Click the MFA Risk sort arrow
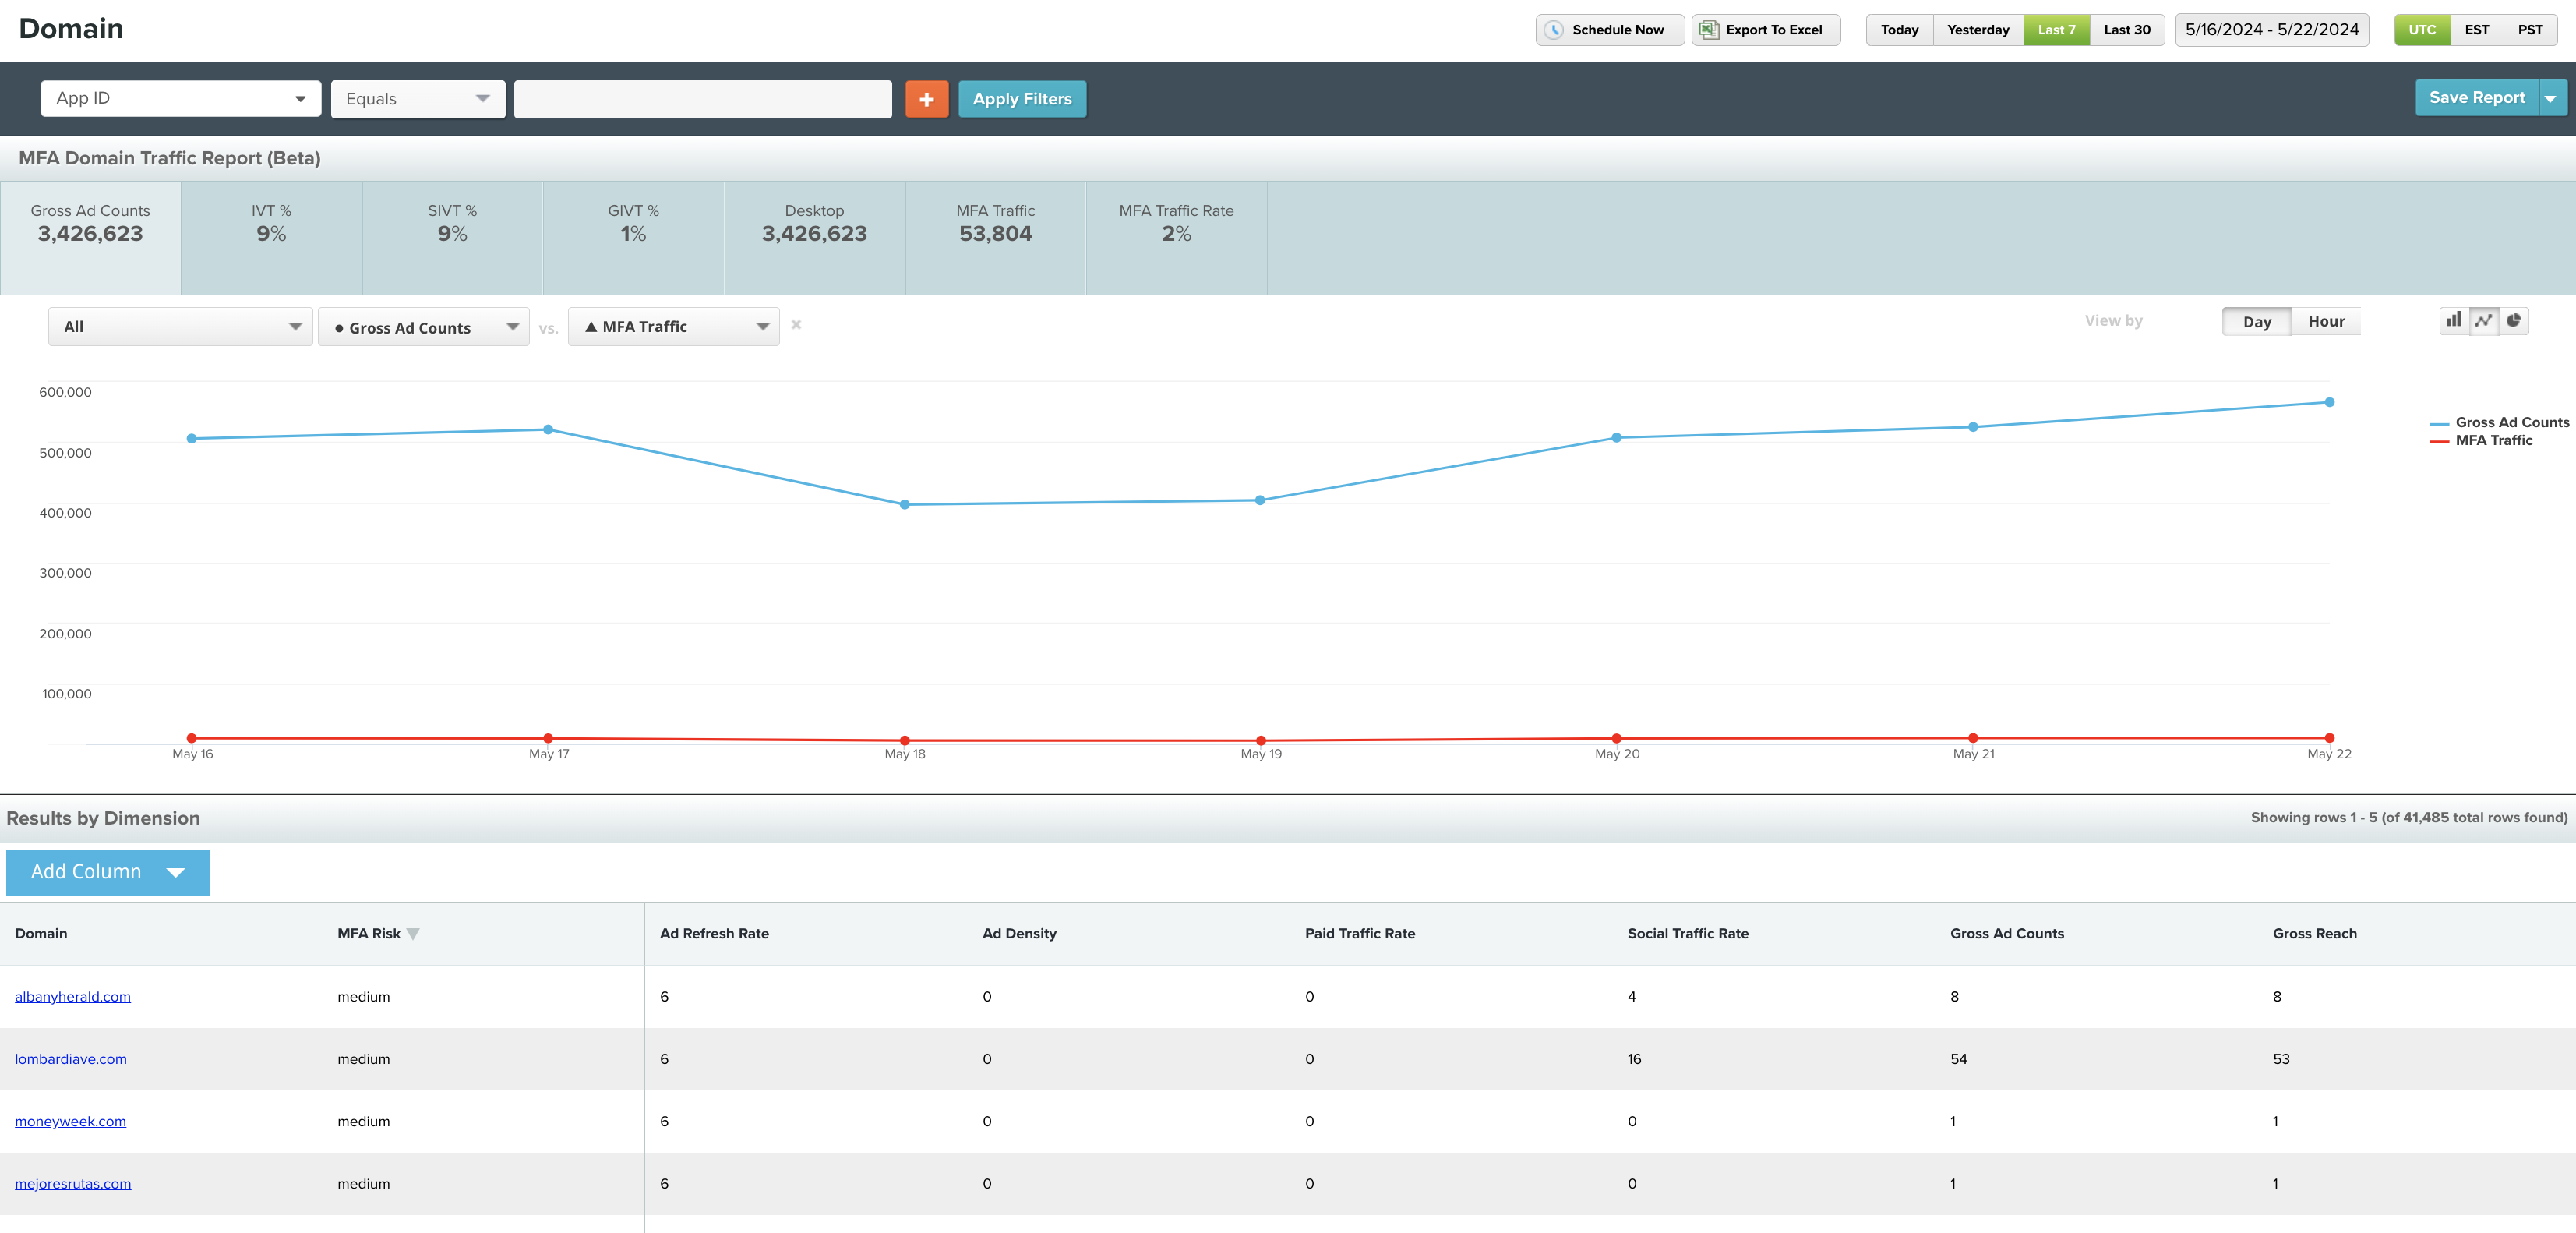Image resolution: width=2576 pixels, height=1233 pixels. 413,934
